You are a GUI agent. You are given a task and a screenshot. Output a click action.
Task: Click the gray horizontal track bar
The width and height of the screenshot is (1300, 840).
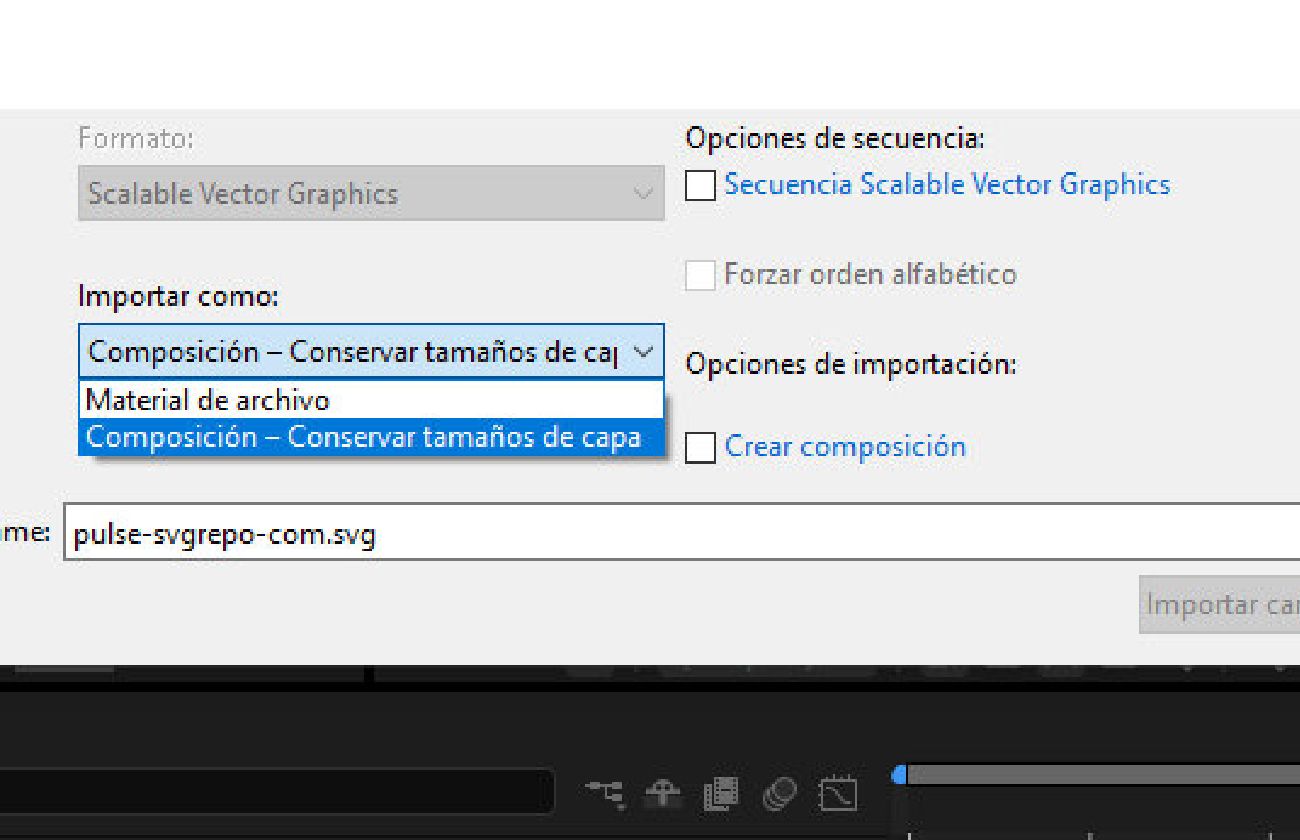tap(1100, 771)
